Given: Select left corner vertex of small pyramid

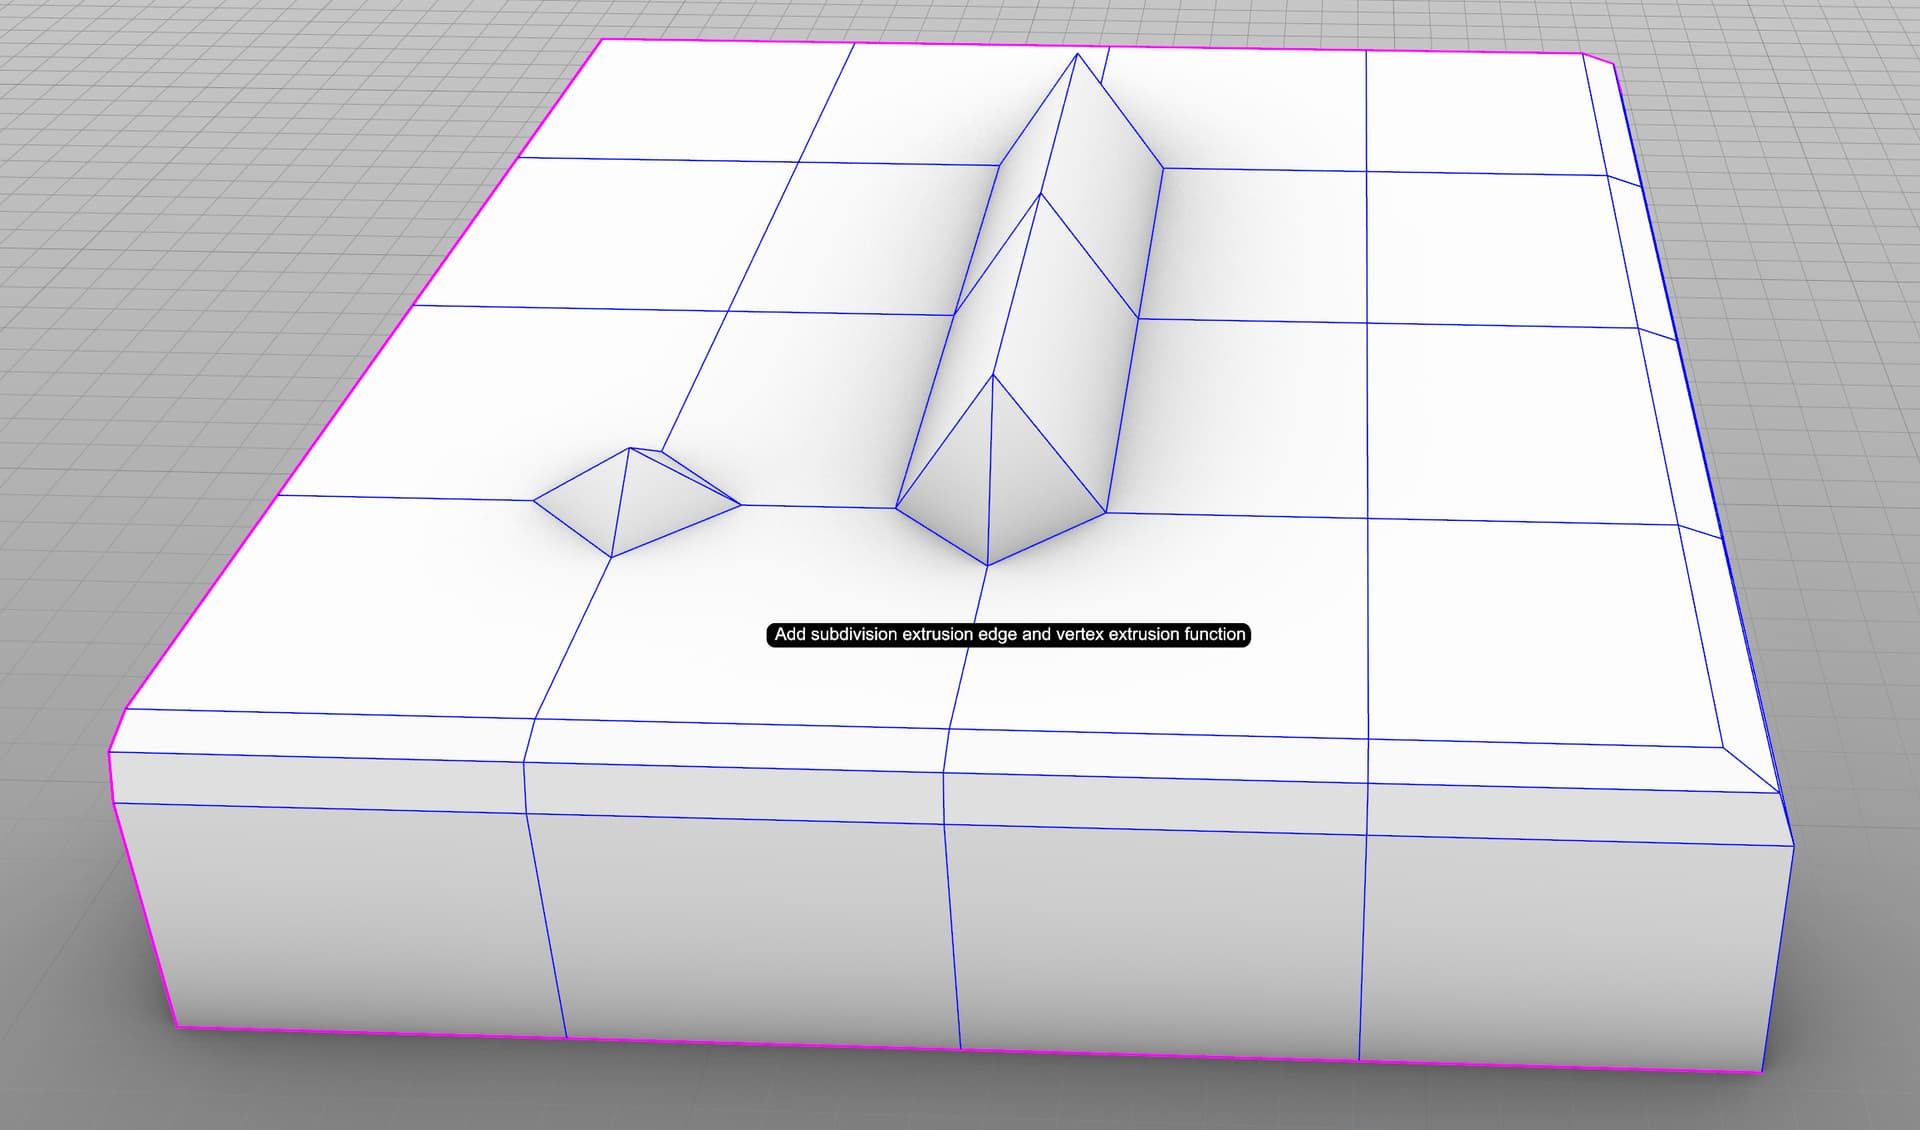Looking at the screenshot, I should point(534,500).
